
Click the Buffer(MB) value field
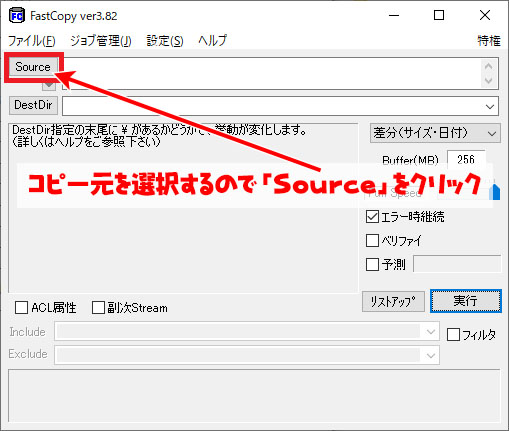pos(466,160)
